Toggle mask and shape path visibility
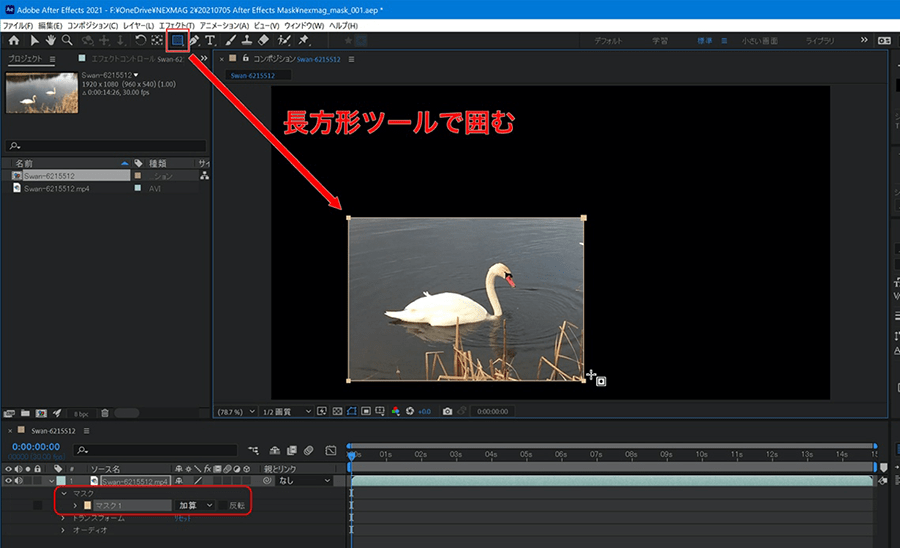 coord(352,410)
